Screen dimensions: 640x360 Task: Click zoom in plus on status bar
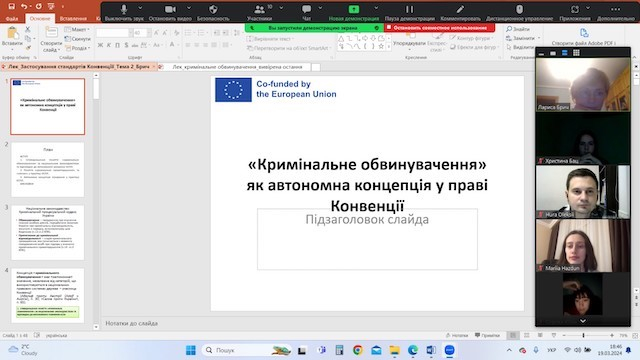[x=612, y=336]
